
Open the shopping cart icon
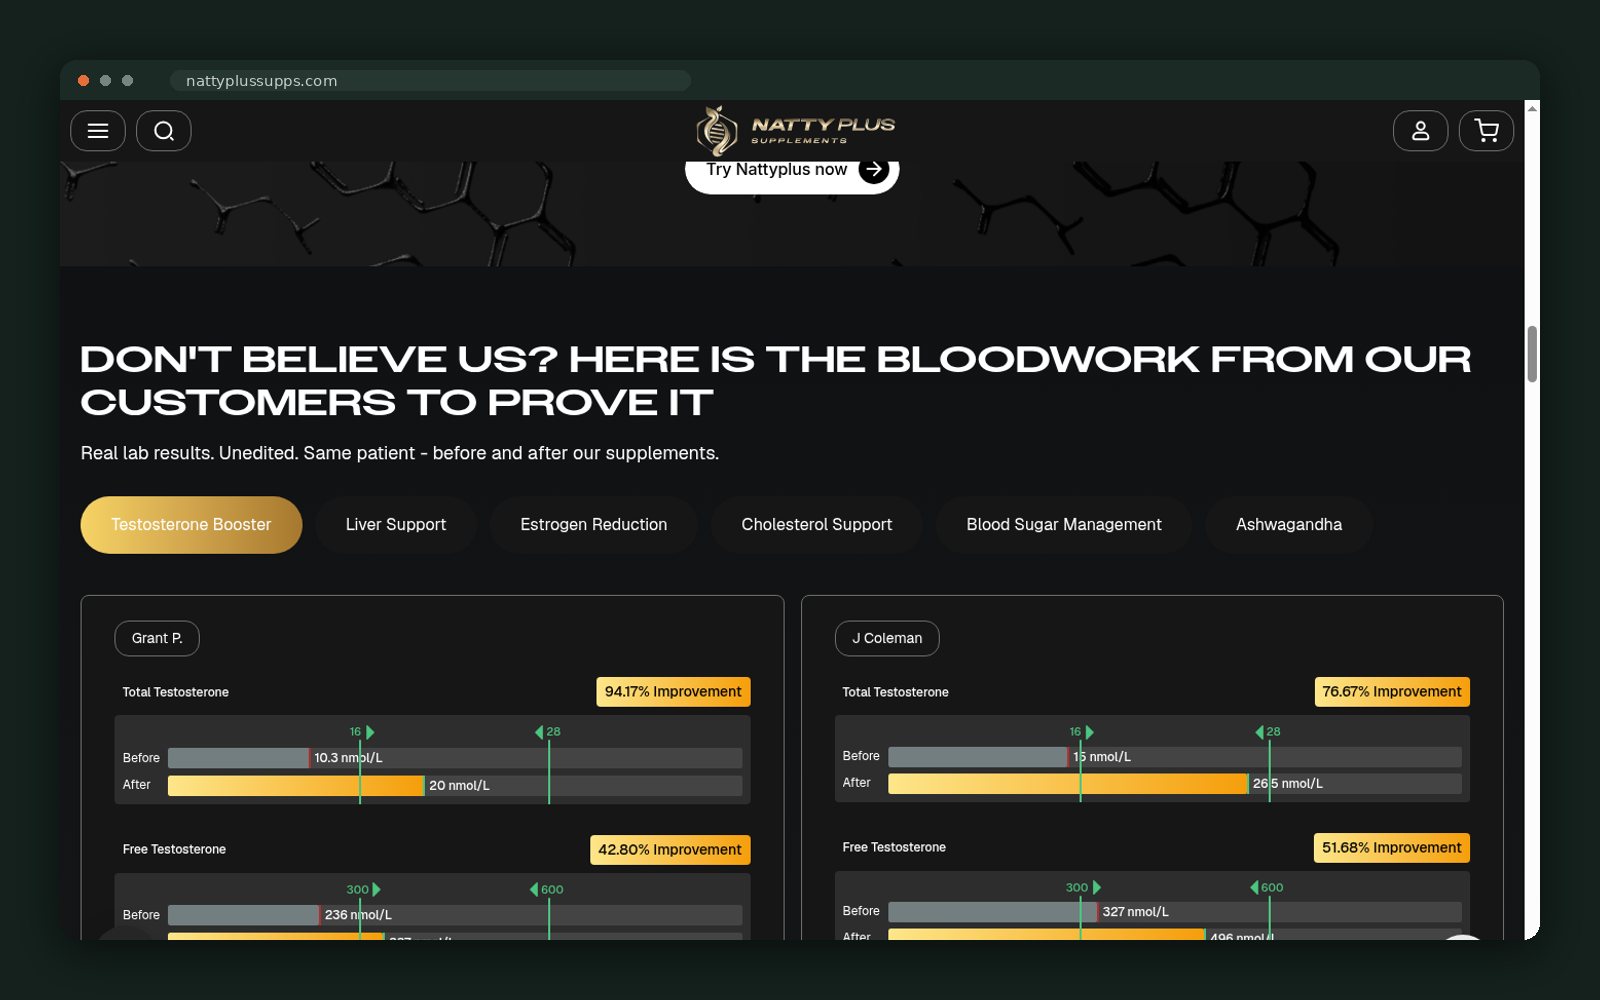click(1486, 131)
